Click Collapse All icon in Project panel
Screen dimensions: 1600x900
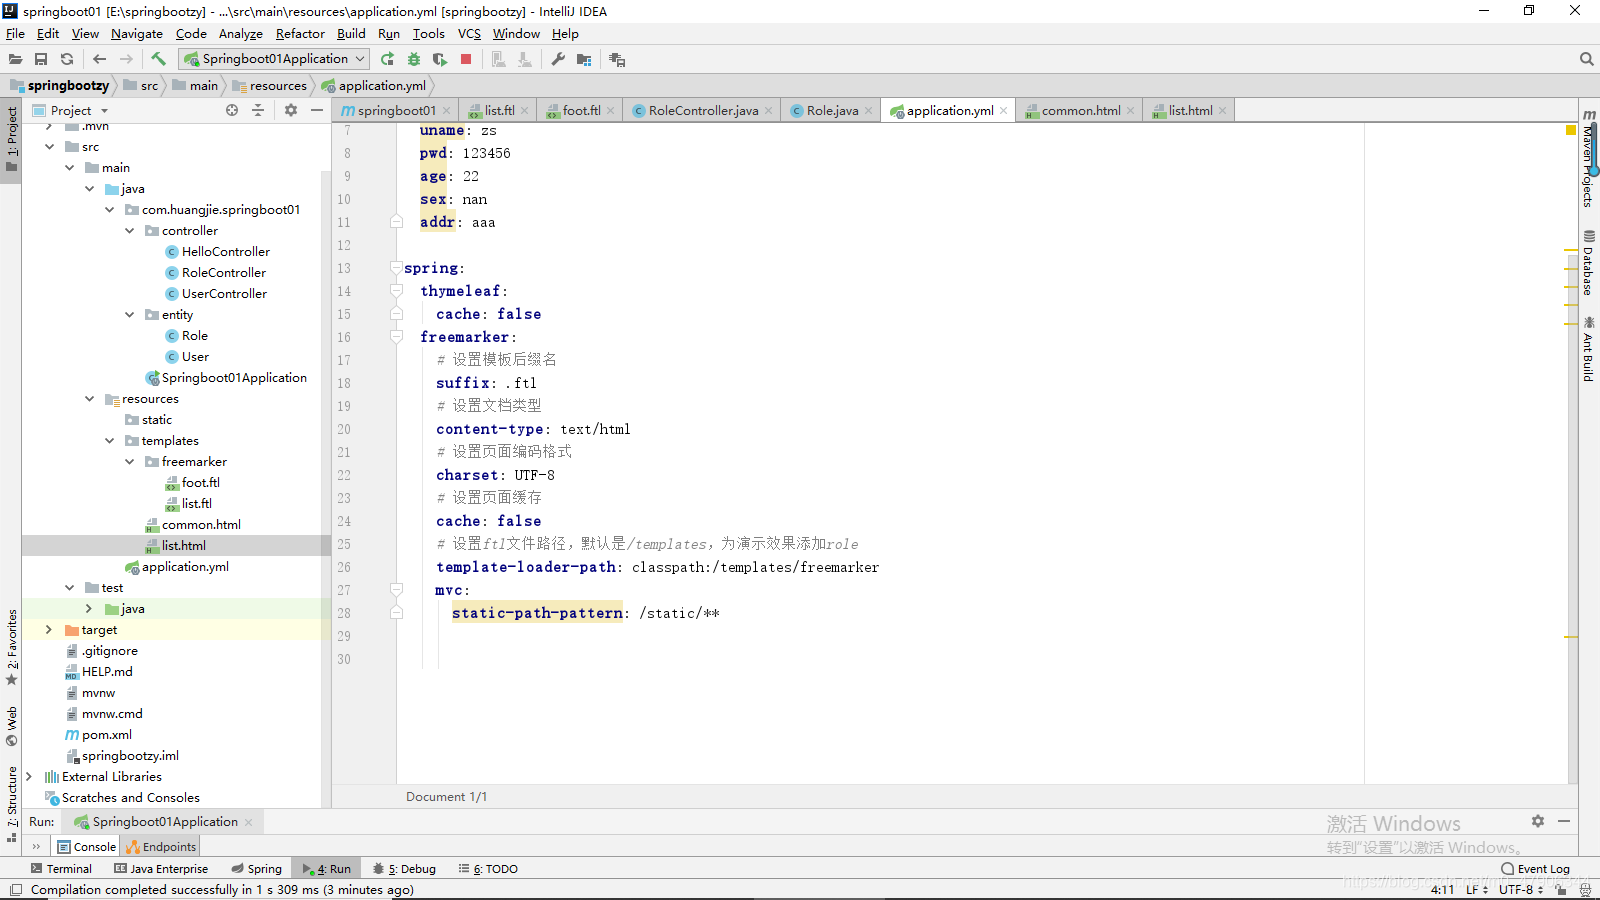tap(258, 110)
